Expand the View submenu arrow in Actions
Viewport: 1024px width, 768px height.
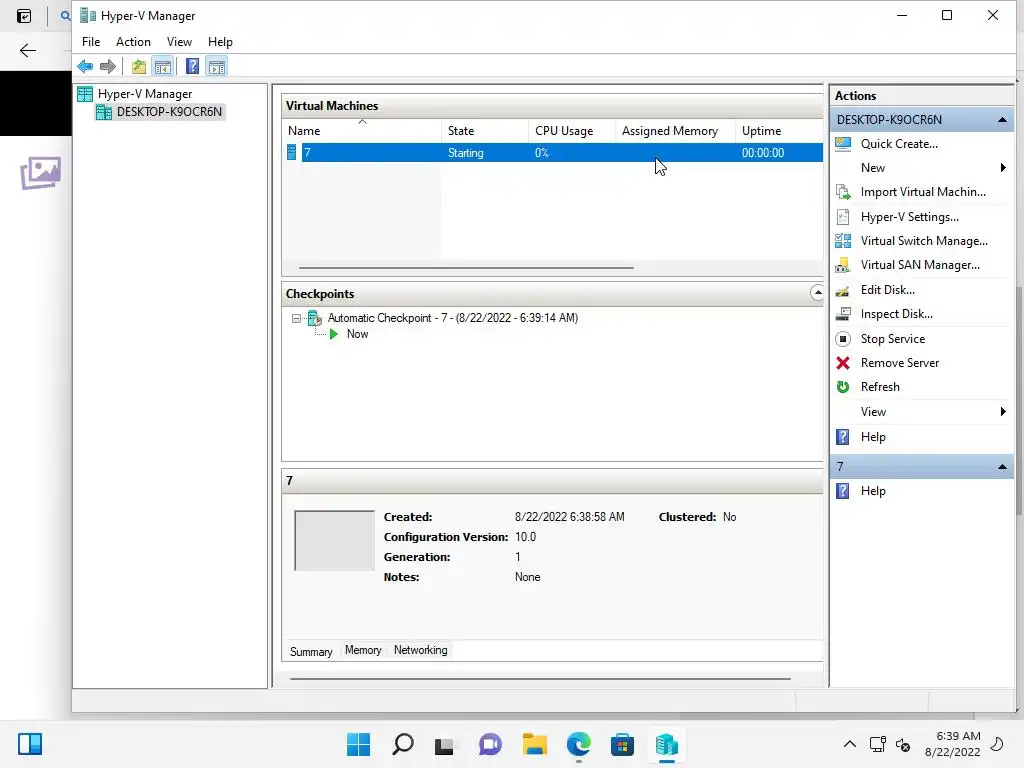1003,411
